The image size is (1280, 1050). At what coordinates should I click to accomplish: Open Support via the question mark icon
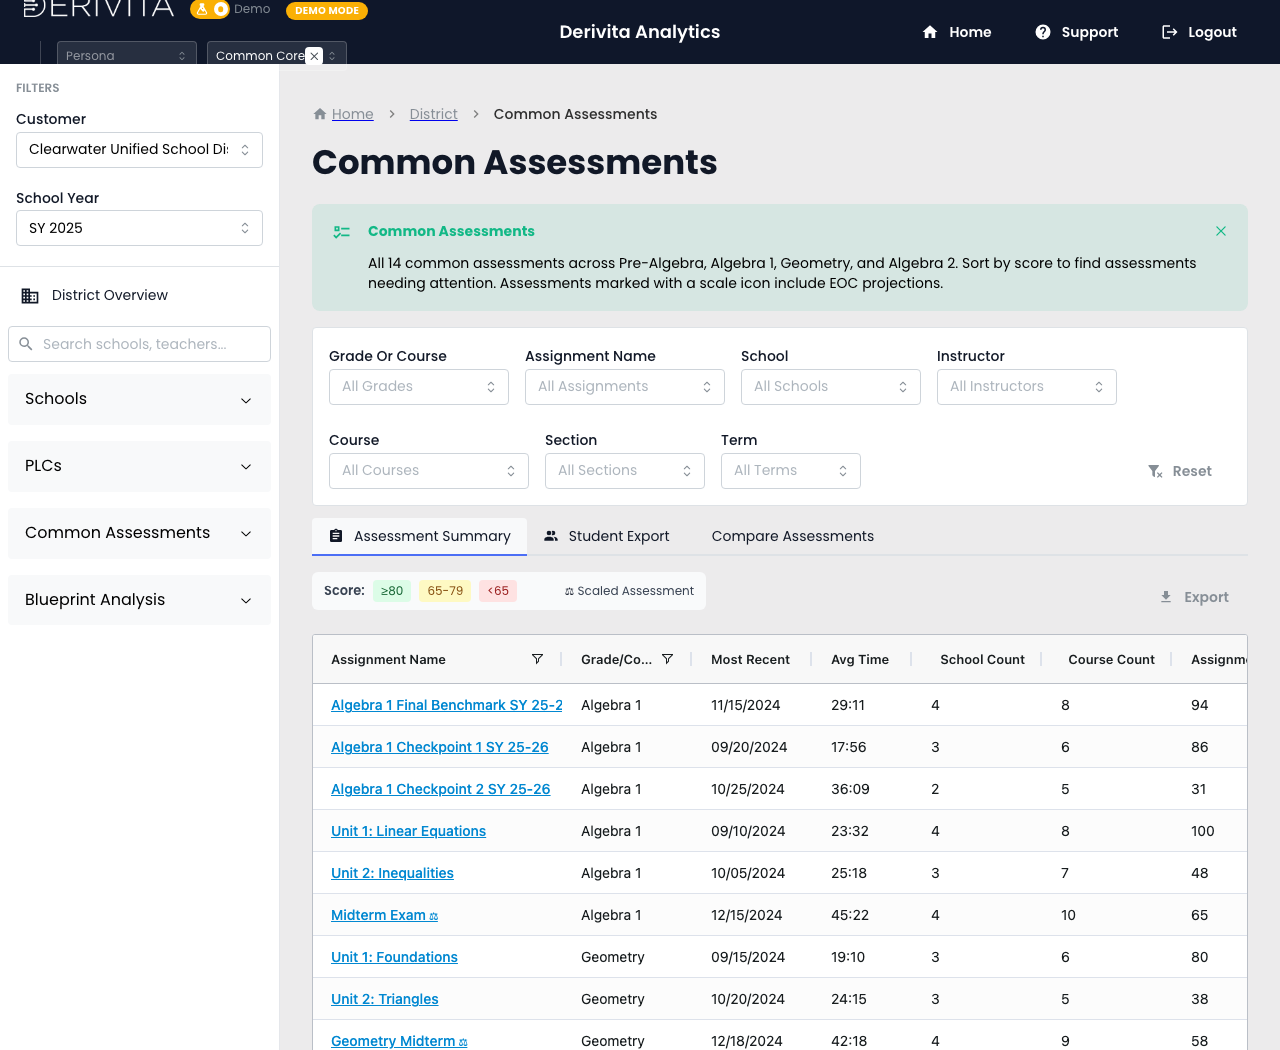[x=1043, y=32]
